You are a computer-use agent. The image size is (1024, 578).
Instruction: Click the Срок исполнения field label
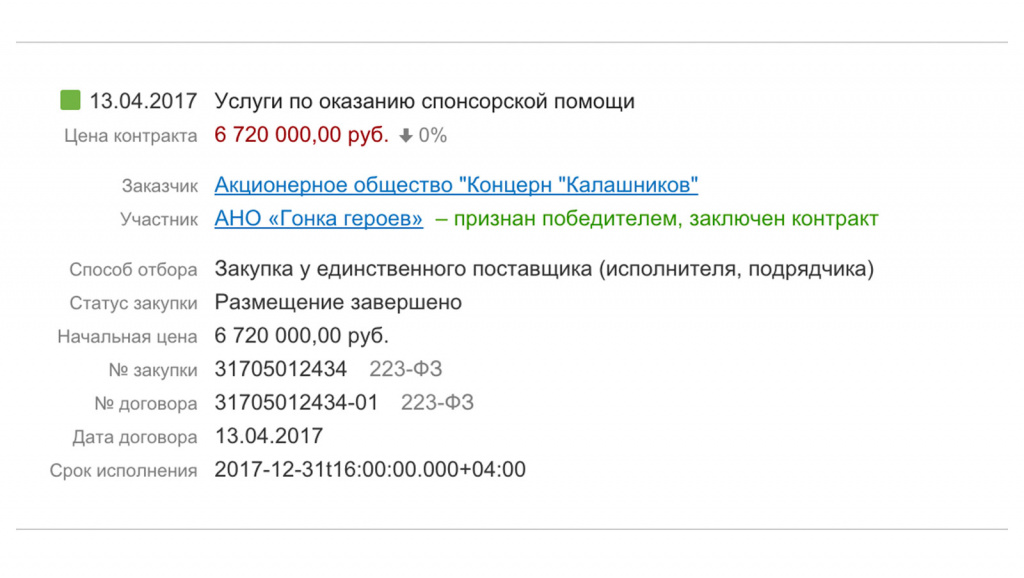(x=123, y=471)
